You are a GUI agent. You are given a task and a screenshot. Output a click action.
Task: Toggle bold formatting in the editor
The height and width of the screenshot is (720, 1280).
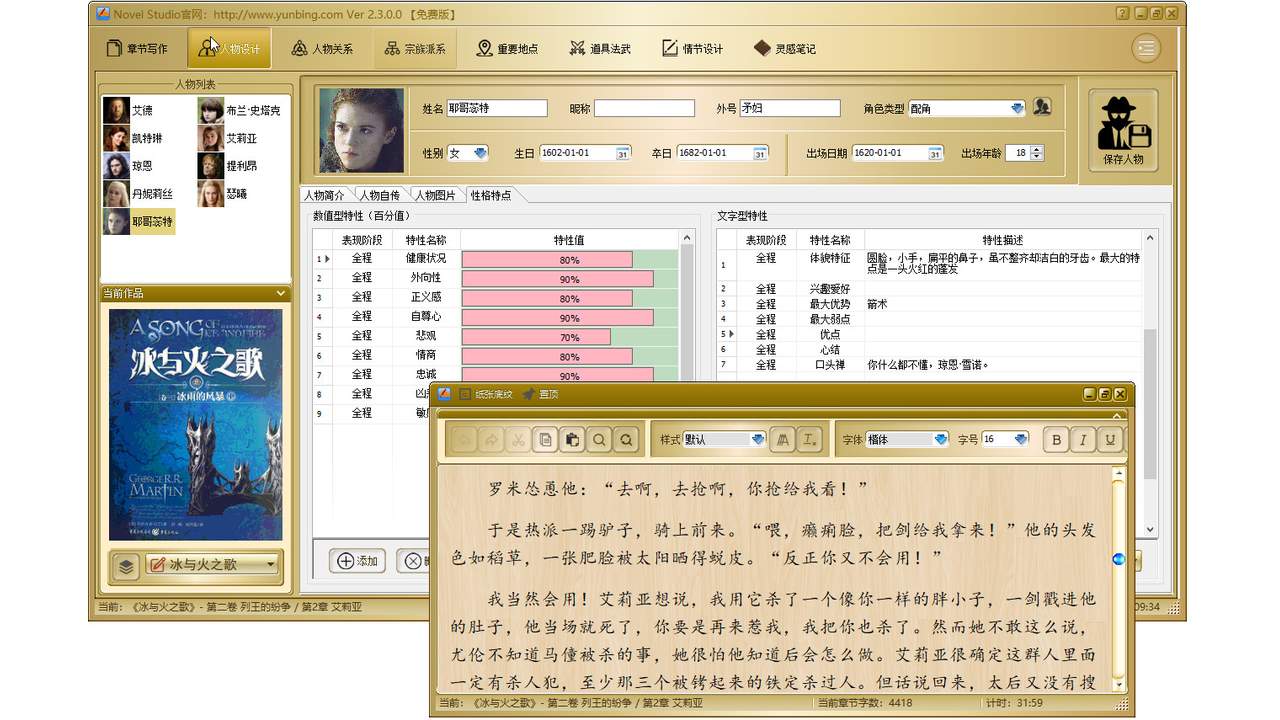point(1055,439)
